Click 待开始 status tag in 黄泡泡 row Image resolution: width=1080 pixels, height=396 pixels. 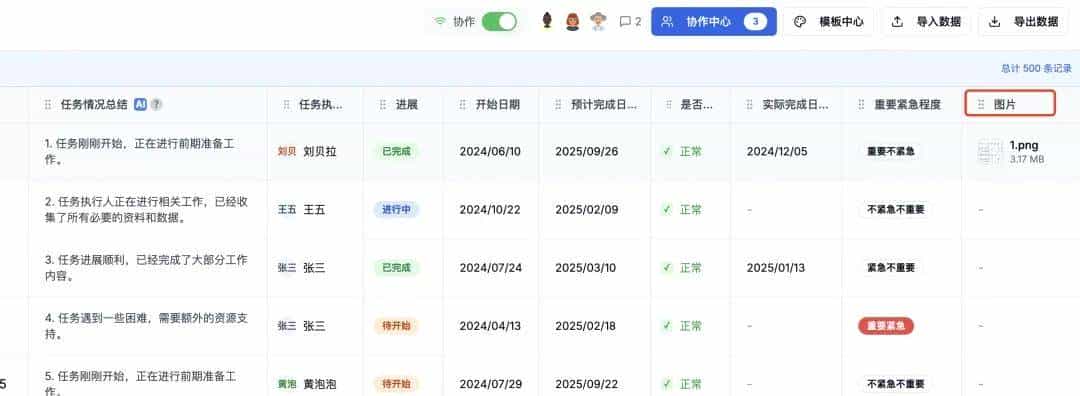coord(396,383)
